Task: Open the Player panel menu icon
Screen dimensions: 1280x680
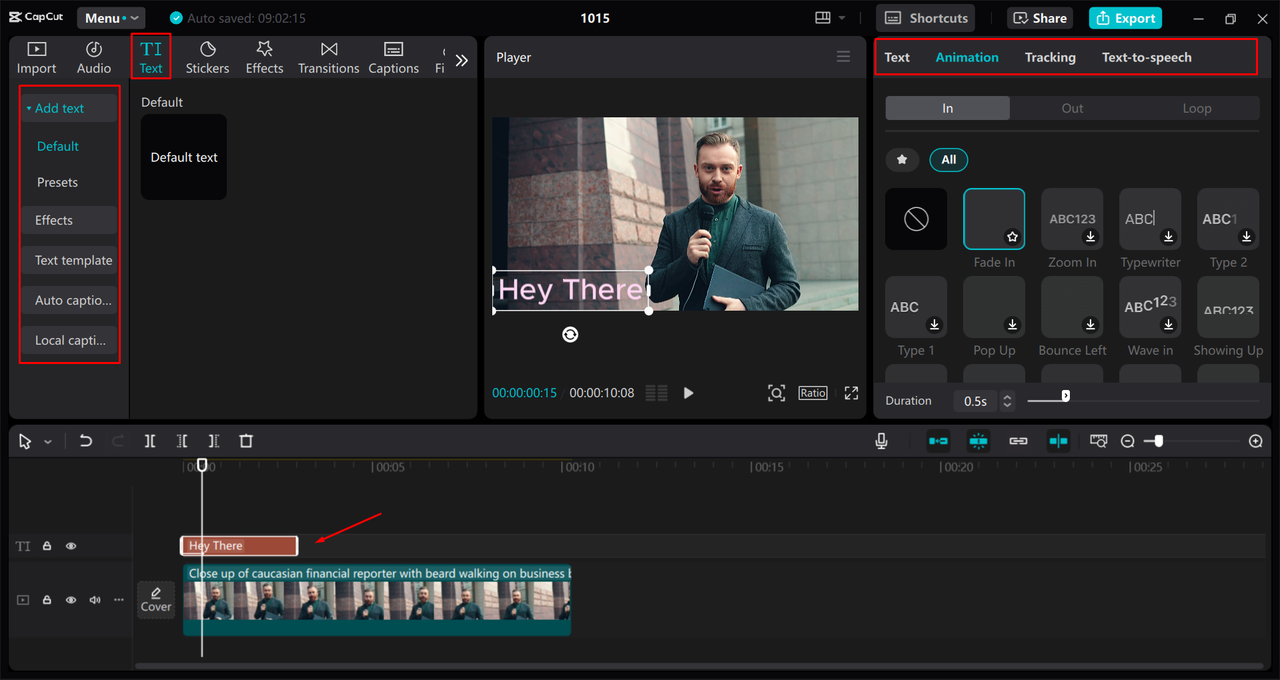Action: click(x=843, y=57)
